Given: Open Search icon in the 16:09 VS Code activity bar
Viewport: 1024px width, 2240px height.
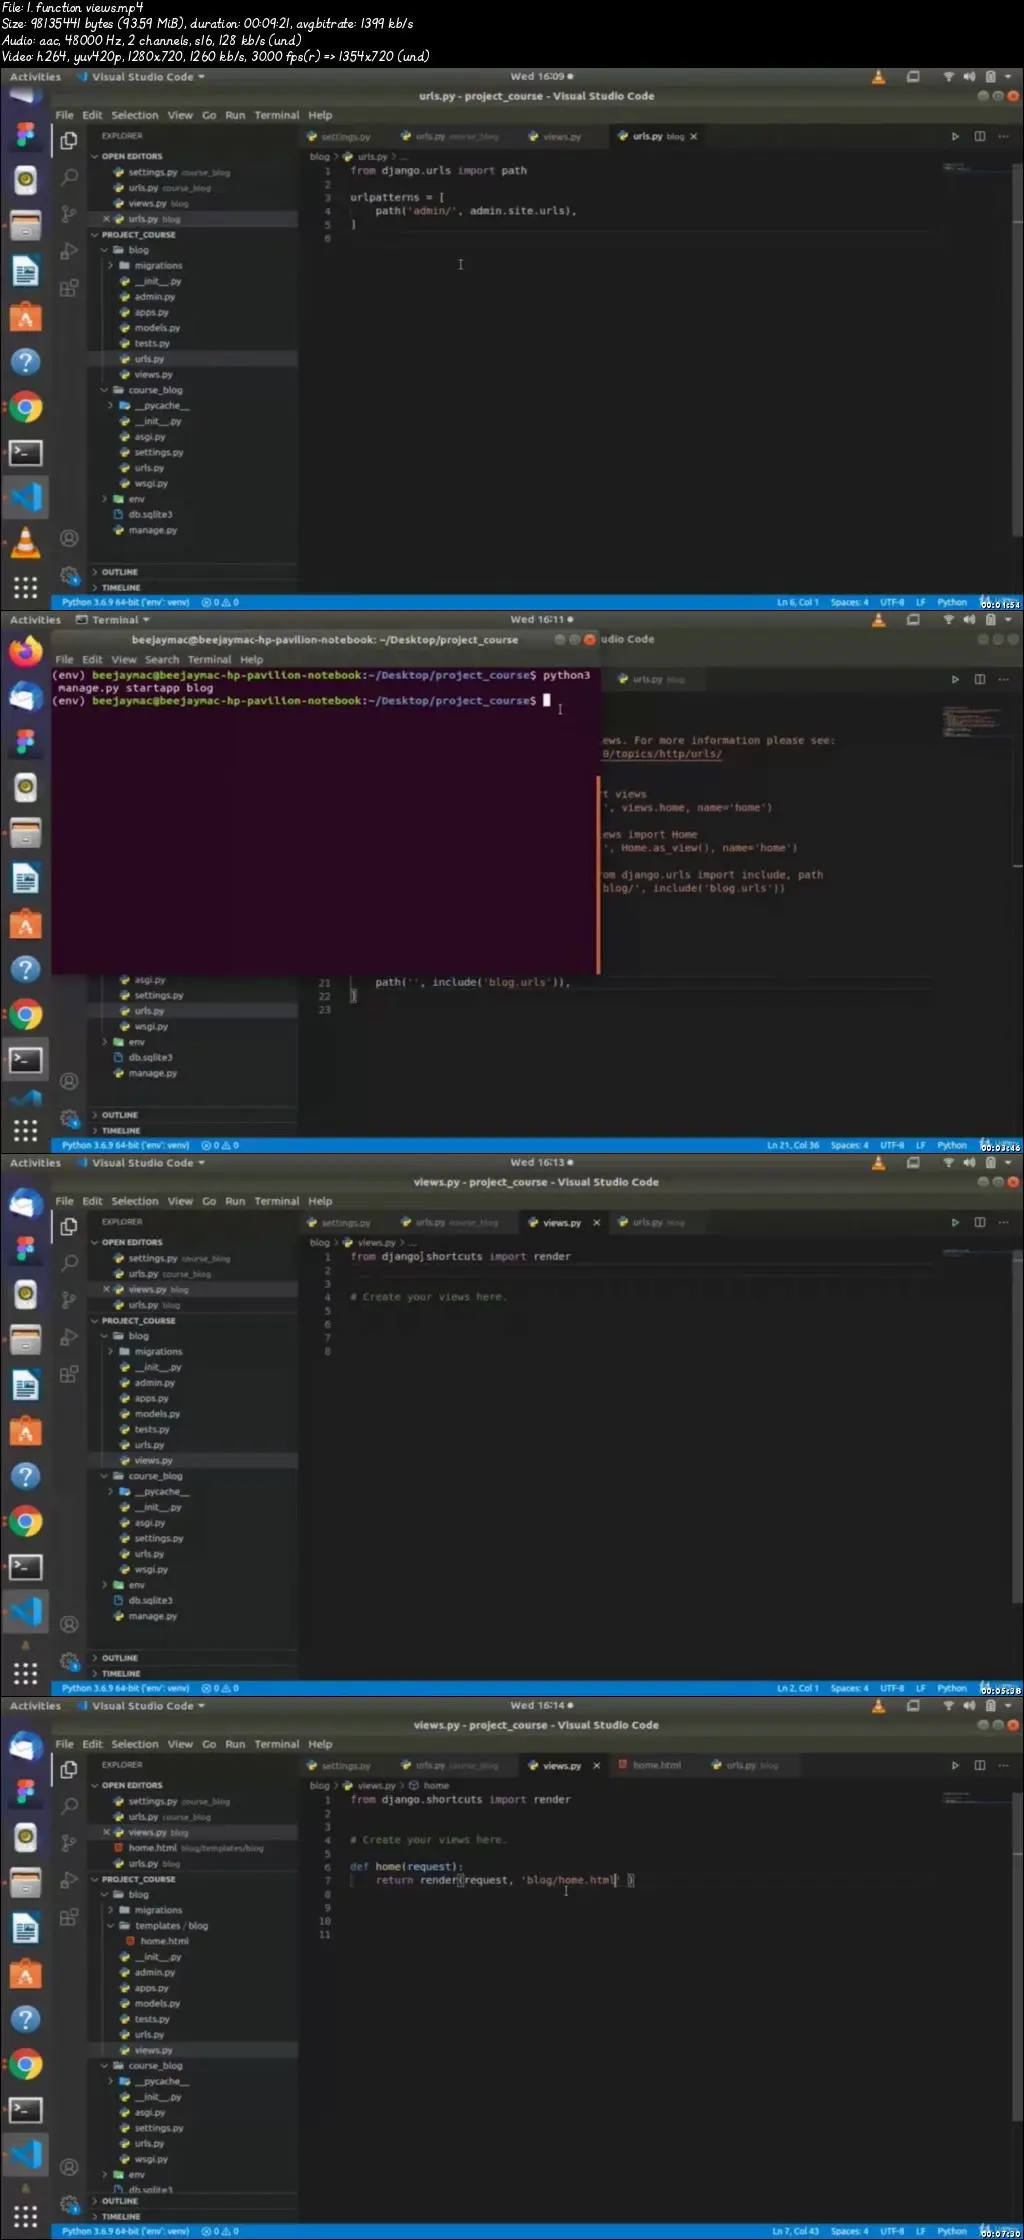Looking at the screenshot, I should click(x=69, y=177).
